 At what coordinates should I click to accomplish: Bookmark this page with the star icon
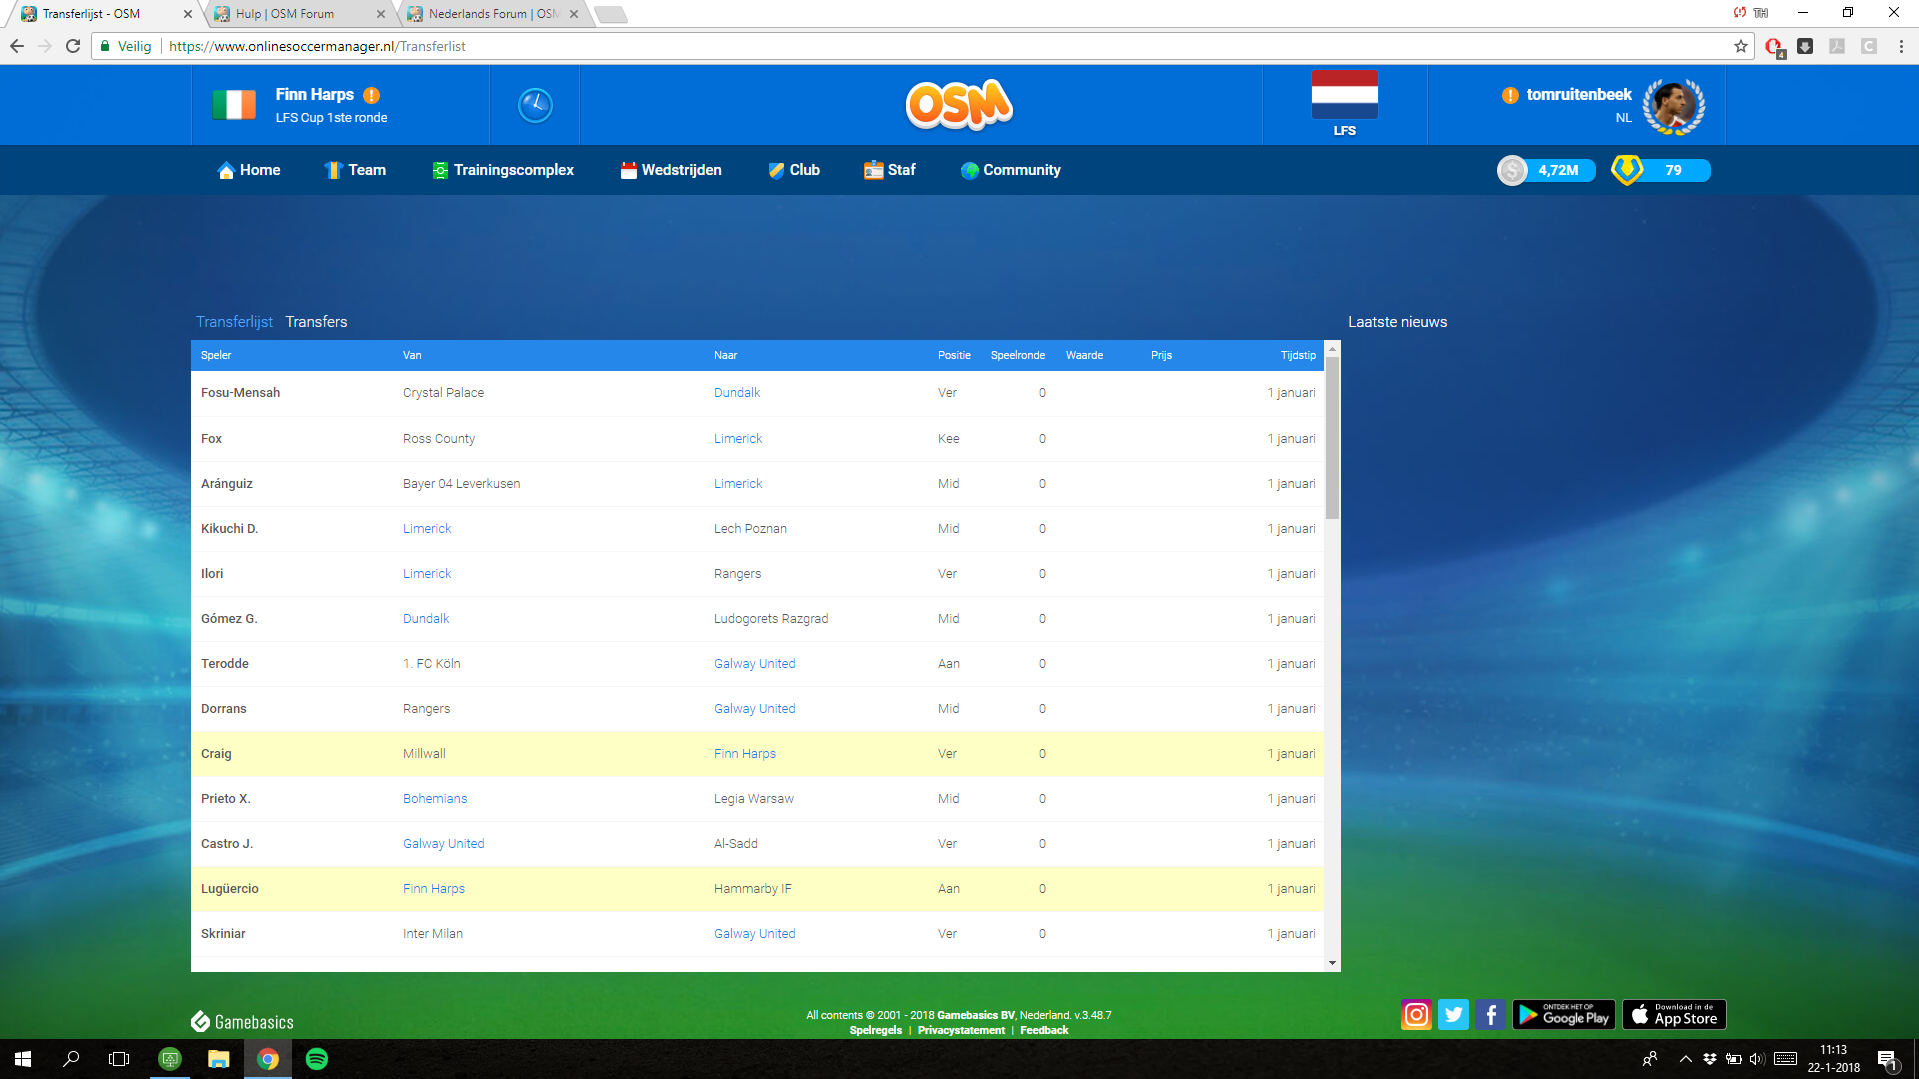pyautogui.click(x=1741, y=46)
